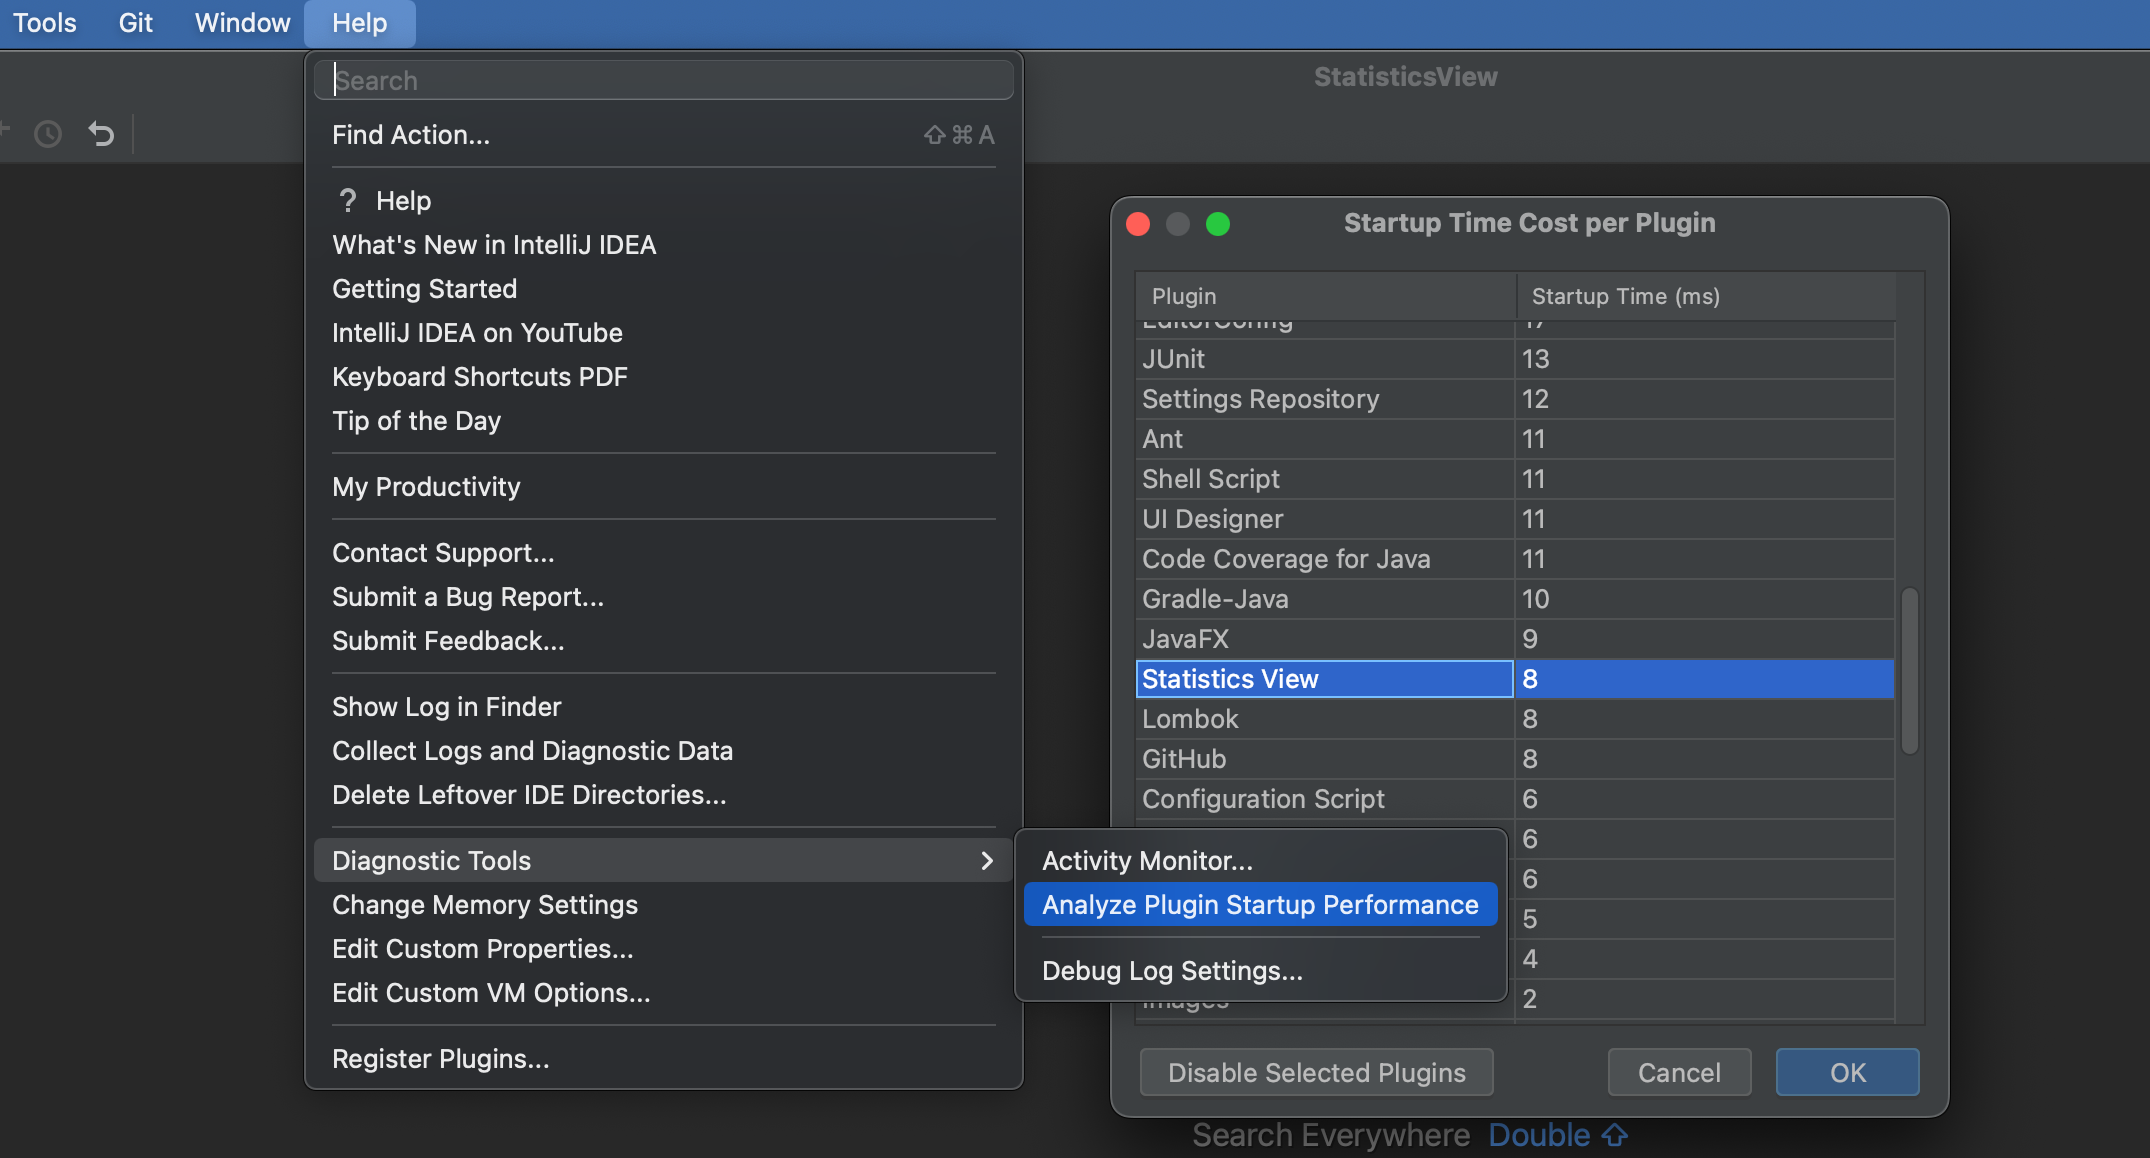Open the Git menu
Image resolution: width=2150 pixels, height=1158 pixels.
tap(135, 23)
